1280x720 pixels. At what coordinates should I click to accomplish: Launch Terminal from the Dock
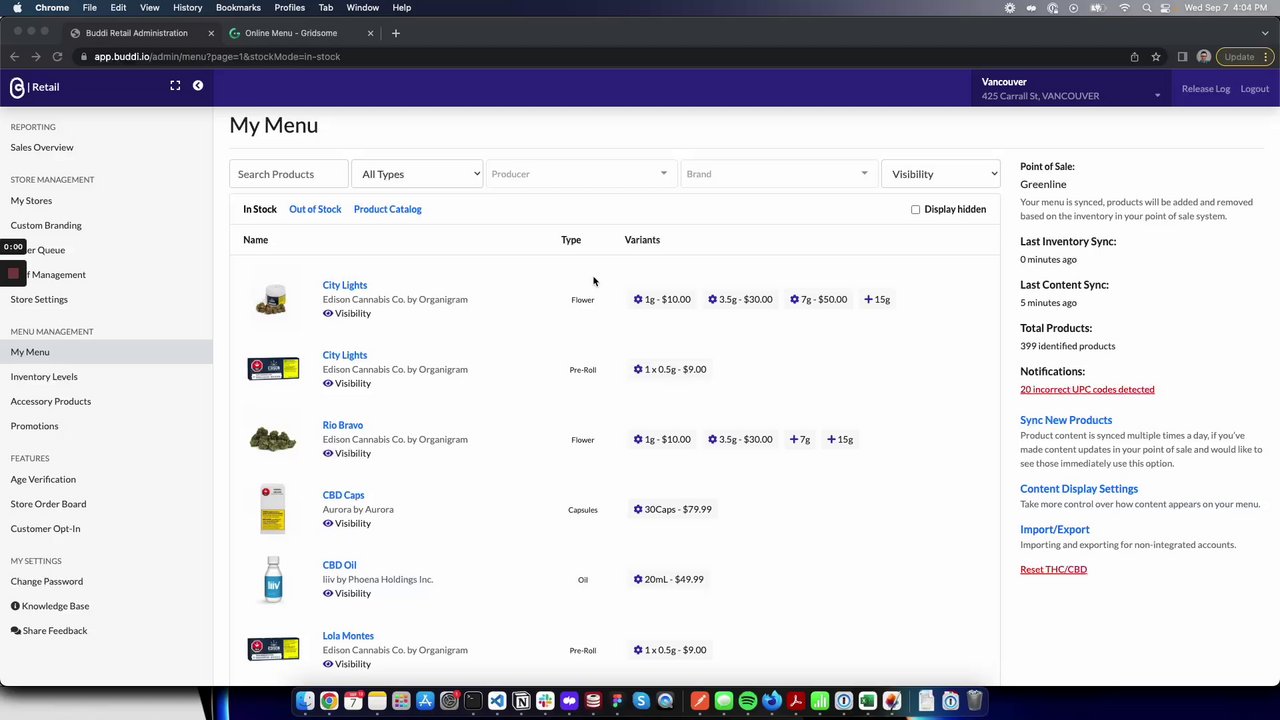(473, 701)
